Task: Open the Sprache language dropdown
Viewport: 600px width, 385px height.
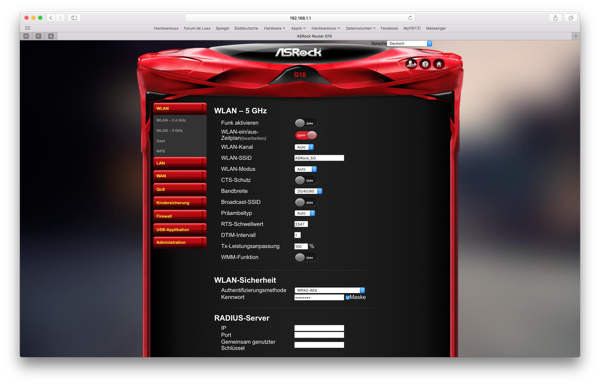Action: click(x=409, y=43)
